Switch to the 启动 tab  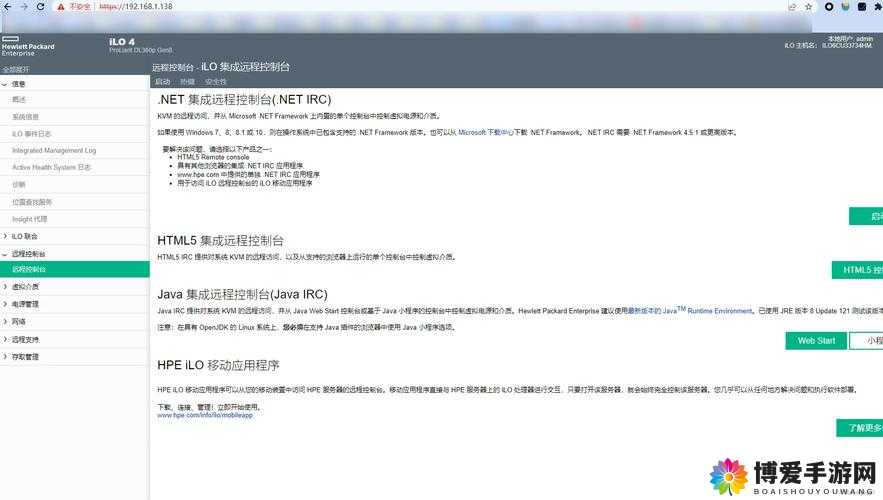point(163,82)
